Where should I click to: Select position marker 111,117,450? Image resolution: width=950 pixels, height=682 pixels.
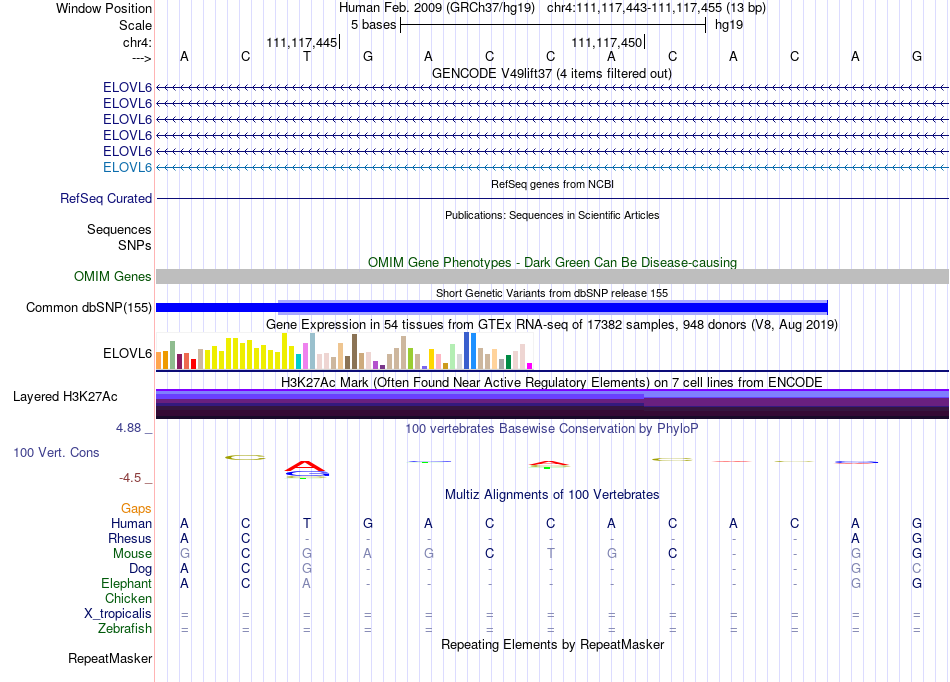(606, 42)
